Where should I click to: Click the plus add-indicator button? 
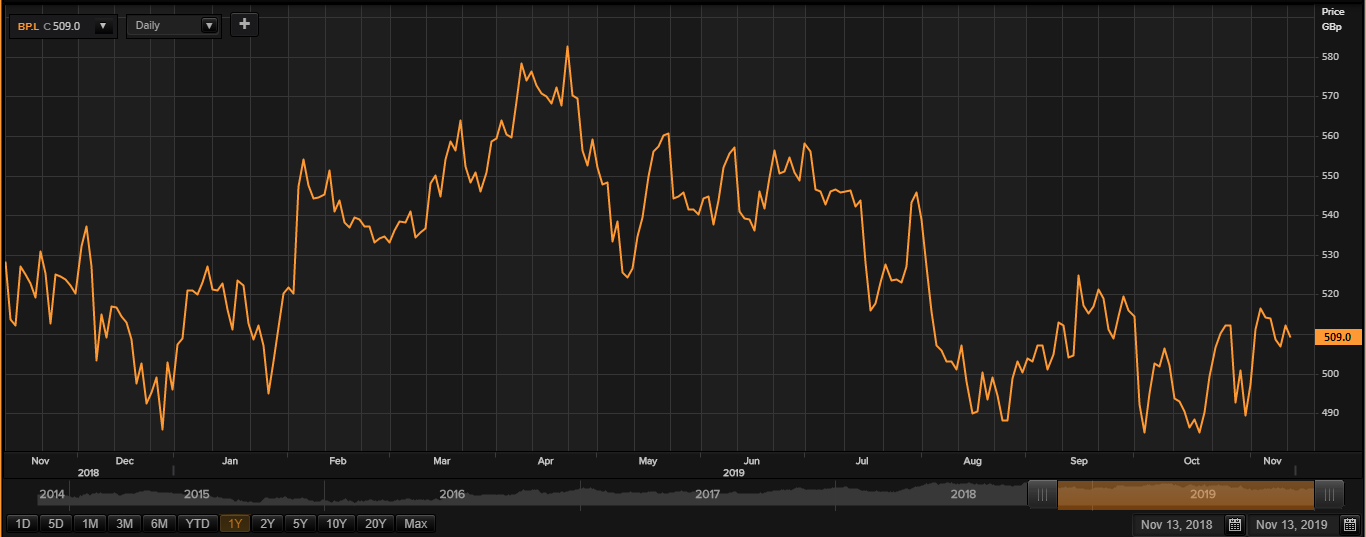[x=244, y=25]
